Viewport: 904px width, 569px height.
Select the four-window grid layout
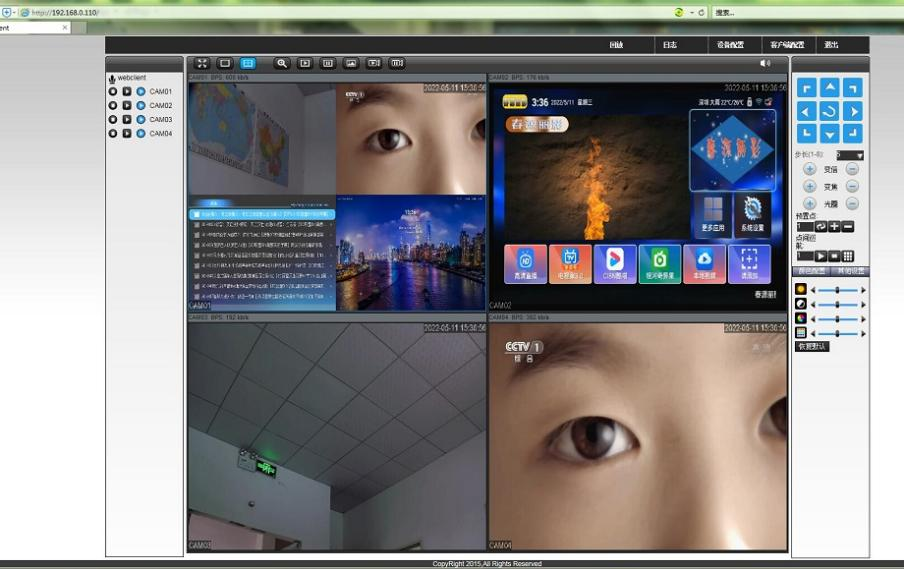point(248,63)
